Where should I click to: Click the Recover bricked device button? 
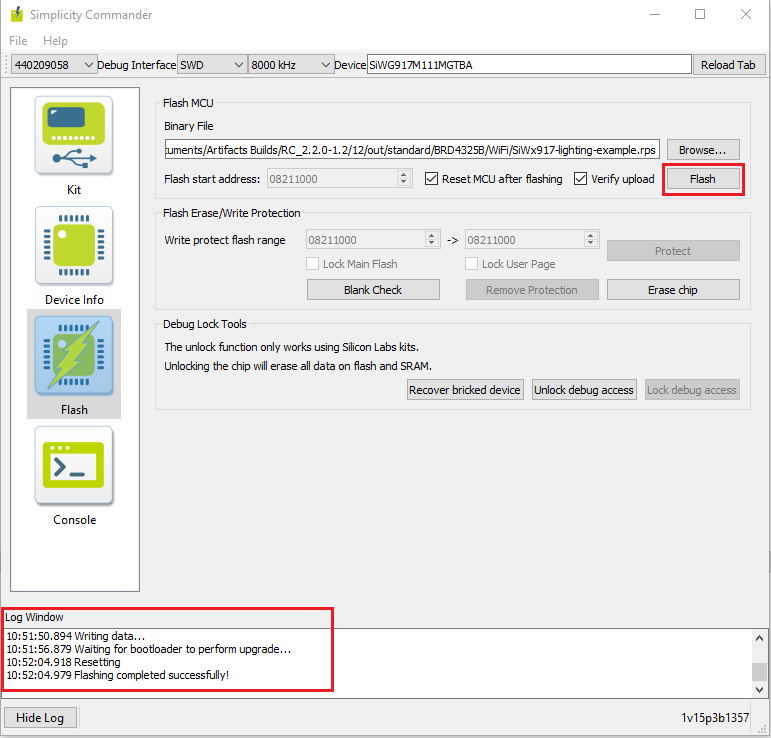tap(465, 390)
